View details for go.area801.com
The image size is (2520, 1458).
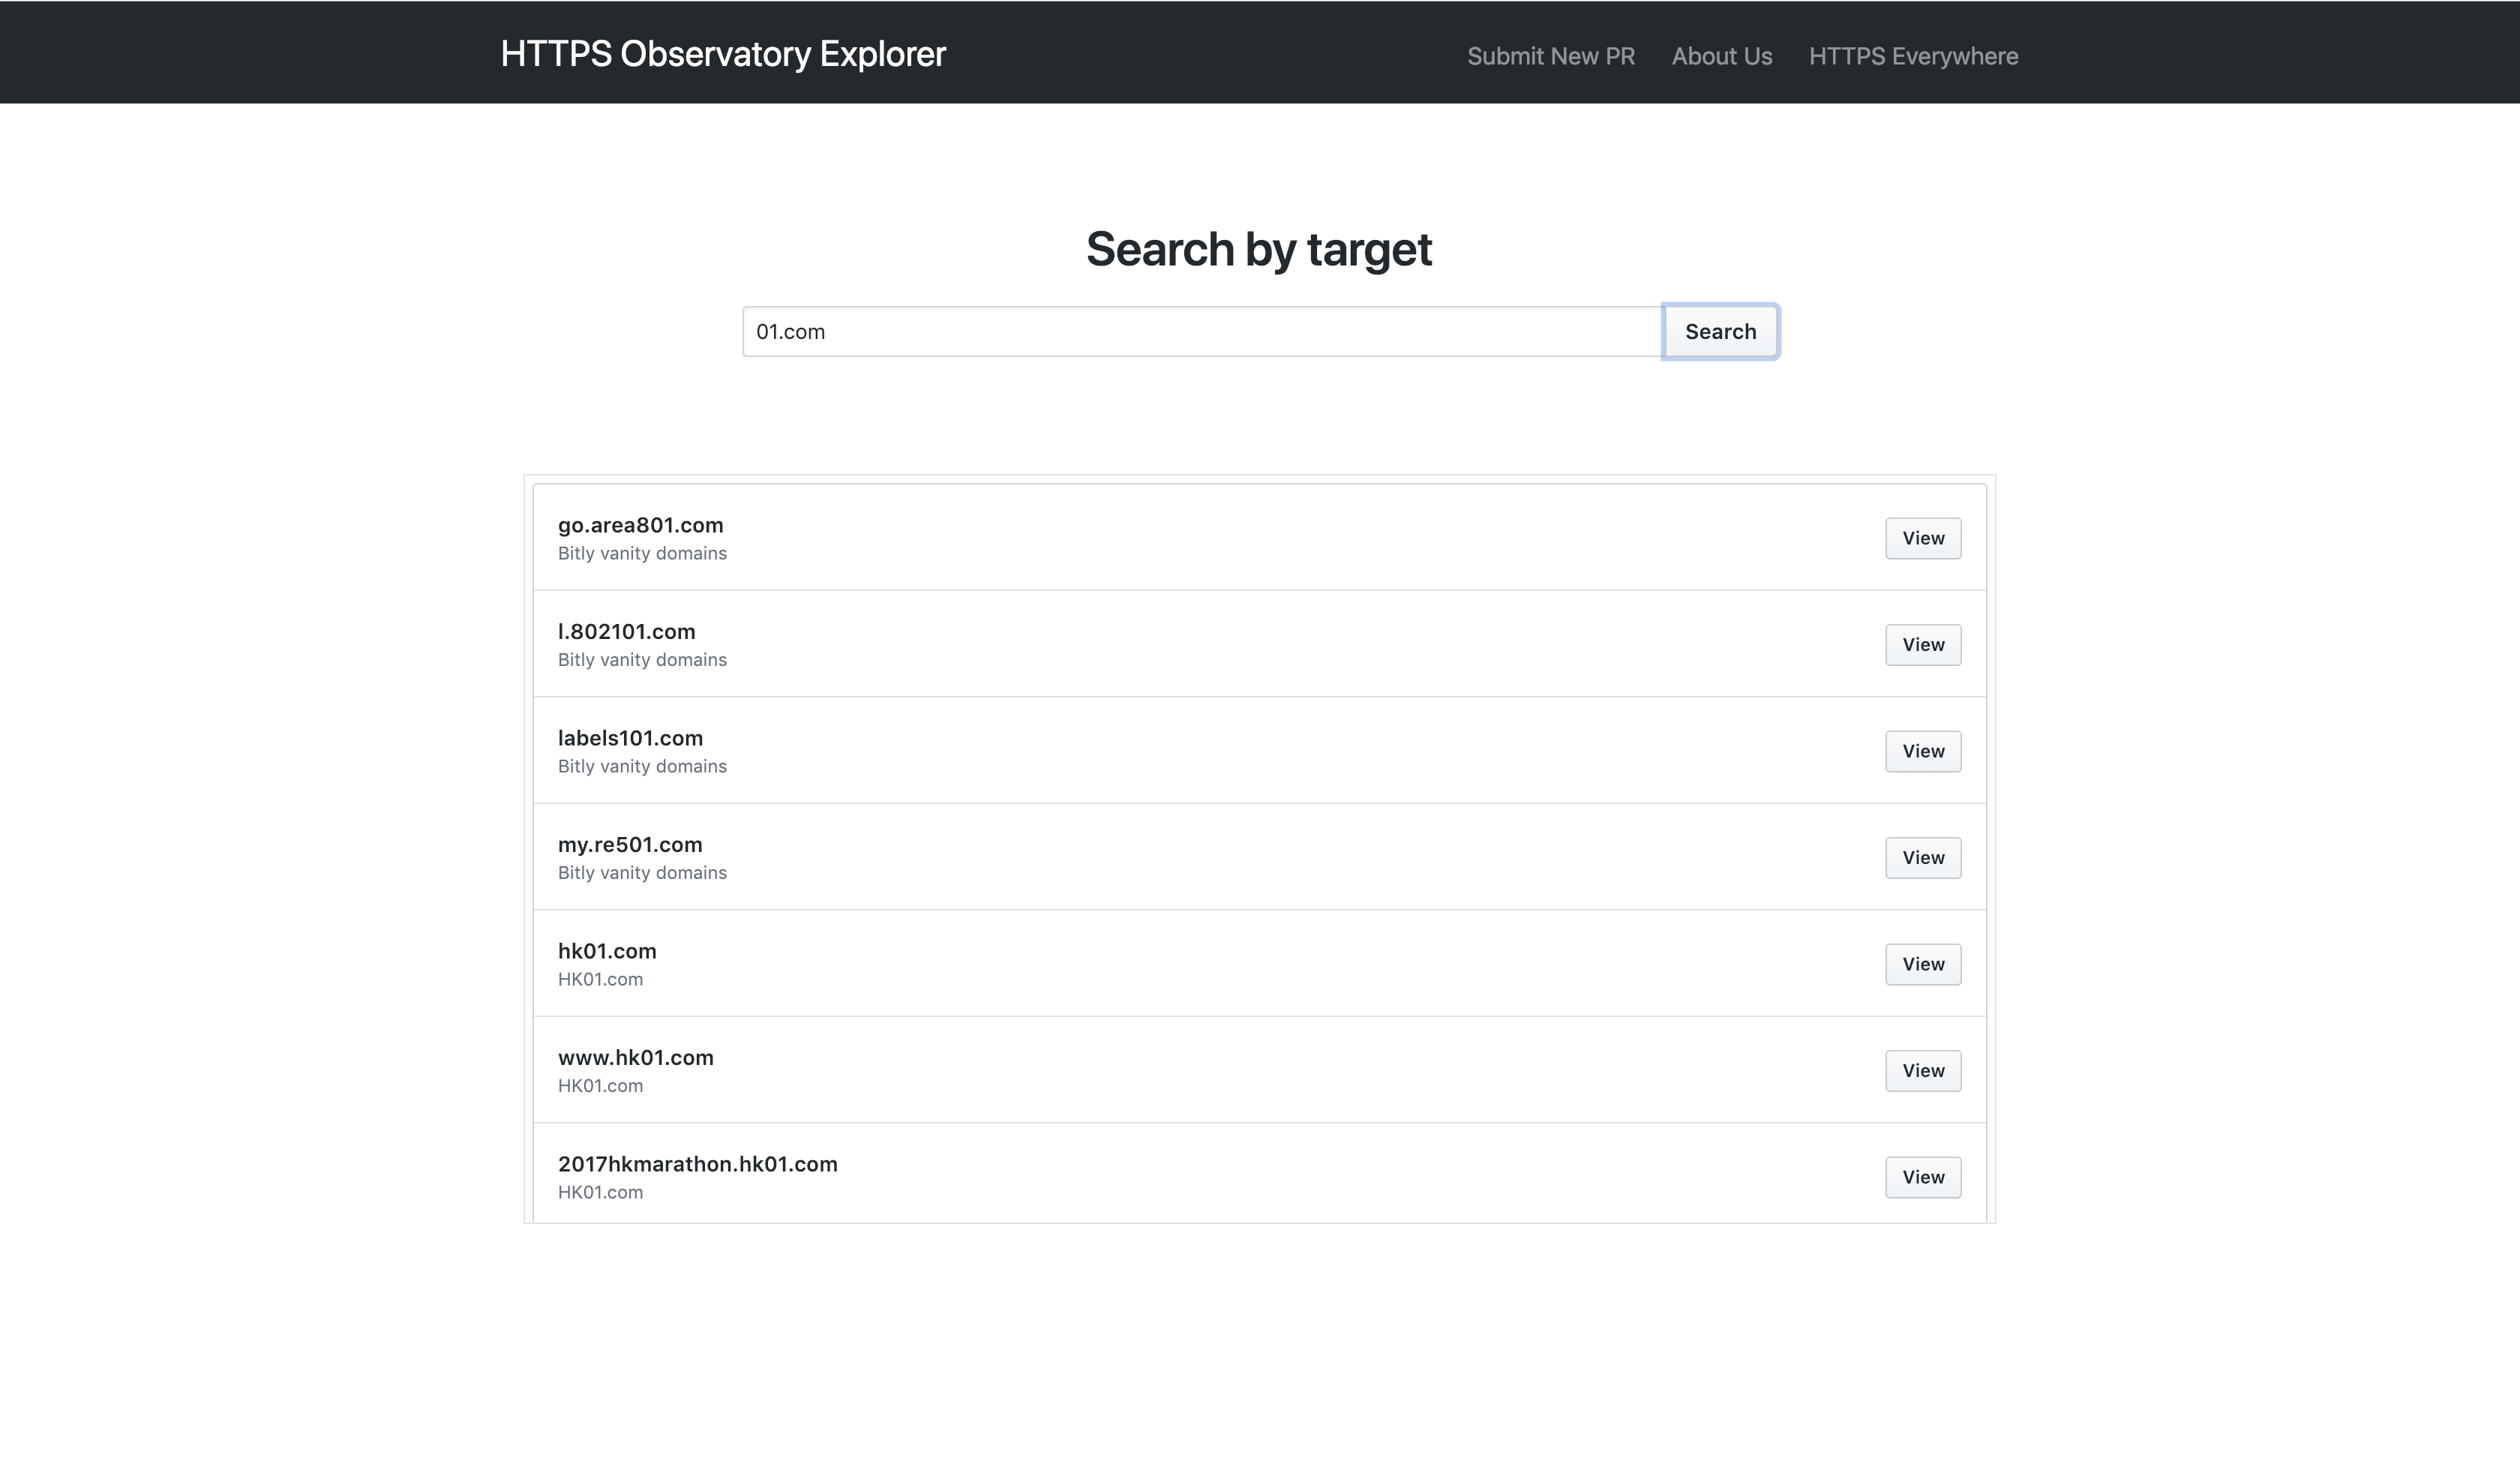coord(1922,538)
